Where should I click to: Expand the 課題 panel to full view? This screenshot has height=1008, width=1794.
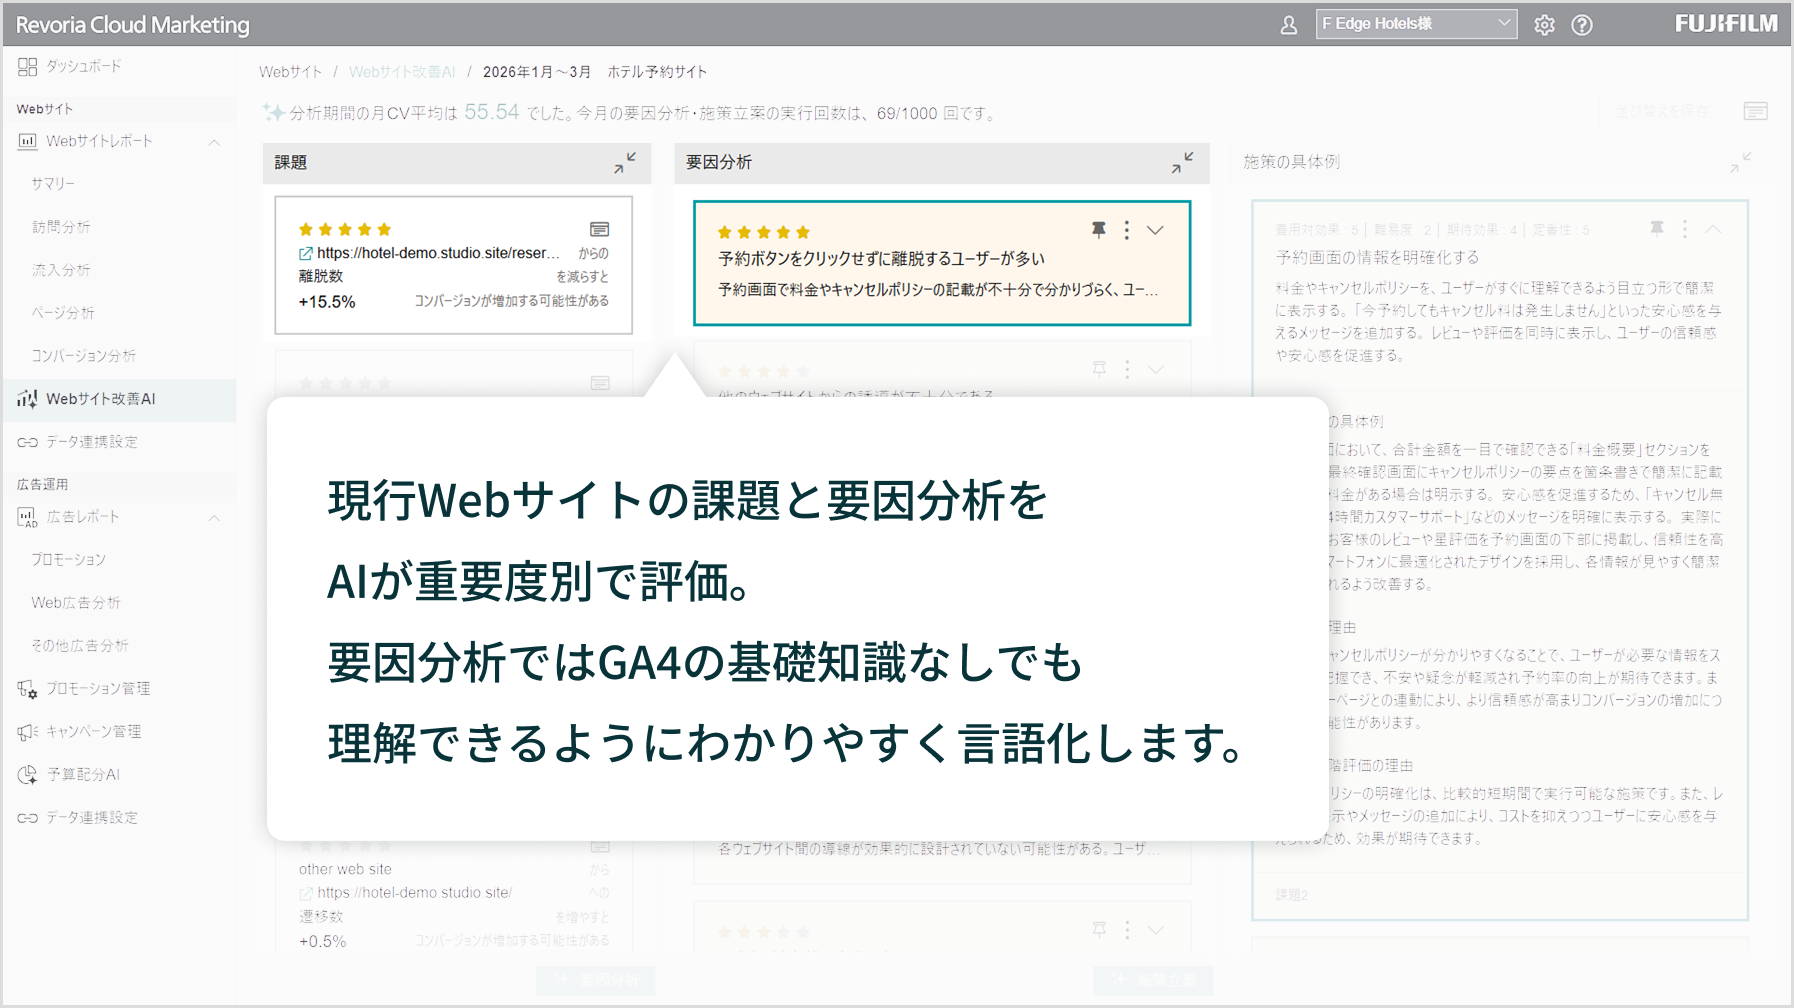pyautogui.click(x=625, y=163)
